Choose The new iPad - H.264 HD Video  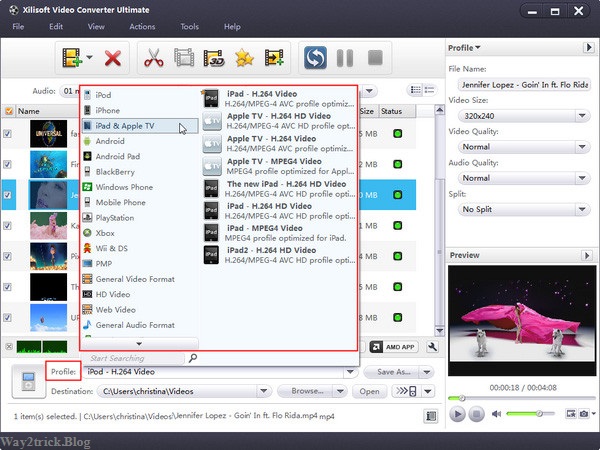[x=279, y=189]
